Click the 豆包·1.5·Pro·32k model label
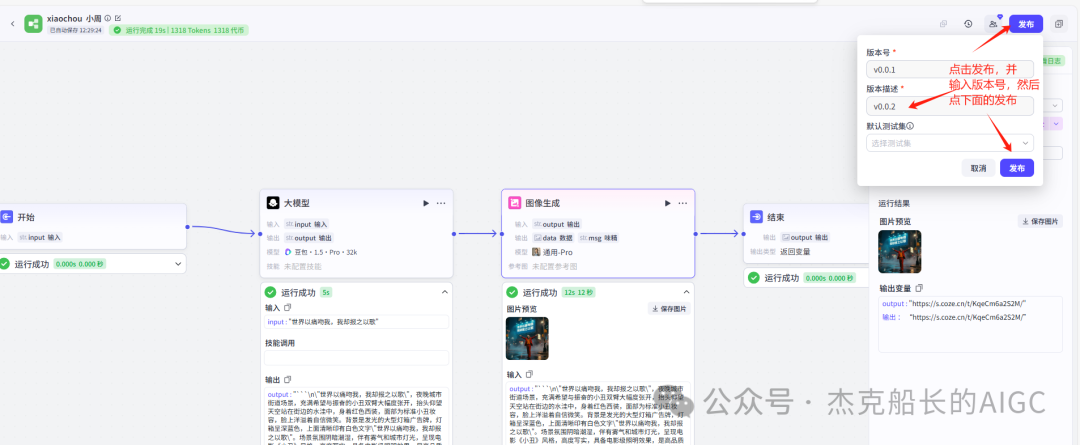 coord(325,252)
